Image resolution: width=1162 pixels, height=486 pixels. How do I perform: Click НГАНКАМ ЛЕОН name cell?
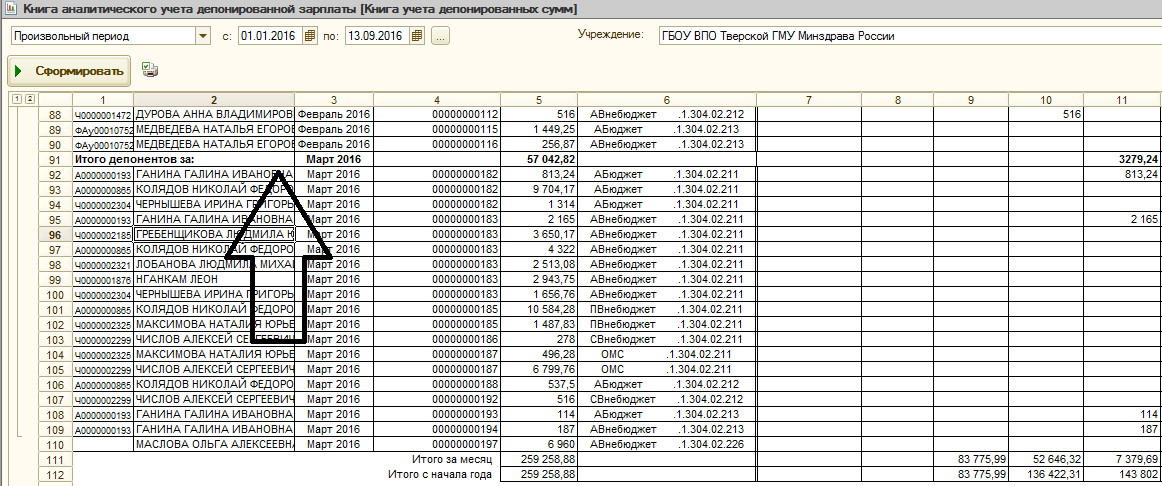pyautogui.click(x=213, y=279)
